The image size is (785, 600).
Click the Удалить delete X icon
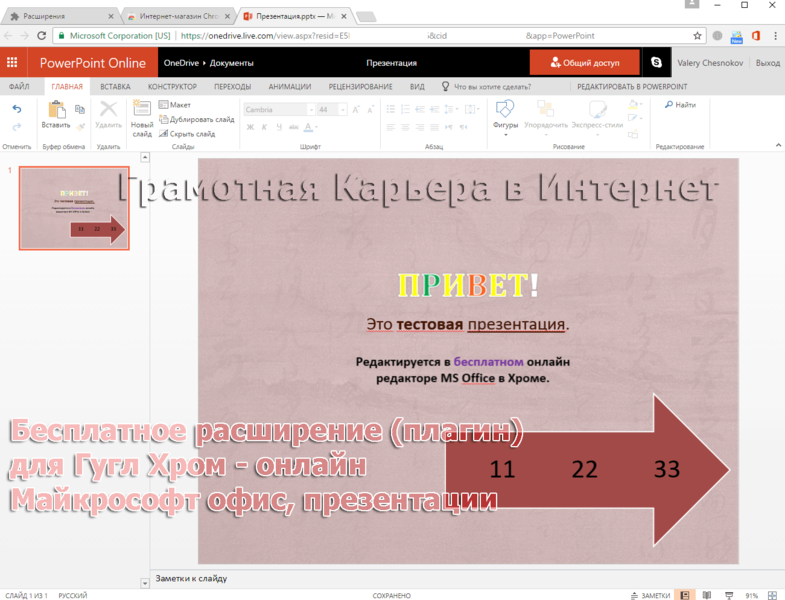coord(108,109)
